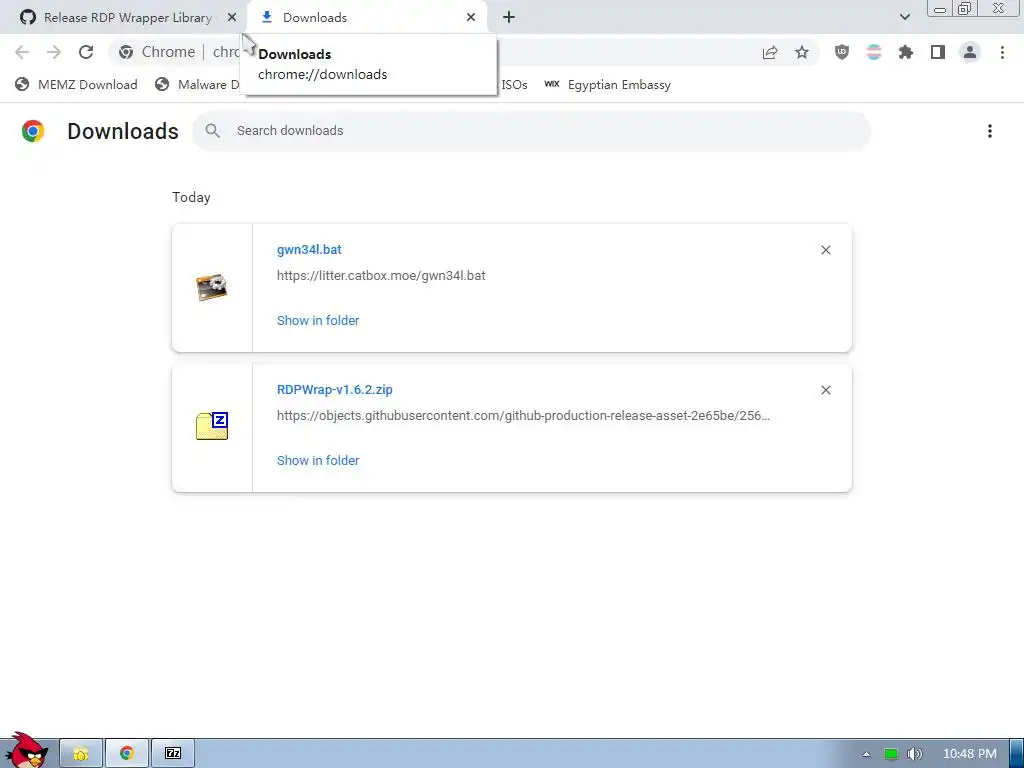Open MEMZ Download bookmark
The image size is (1024, 768).
click(76, 85)
